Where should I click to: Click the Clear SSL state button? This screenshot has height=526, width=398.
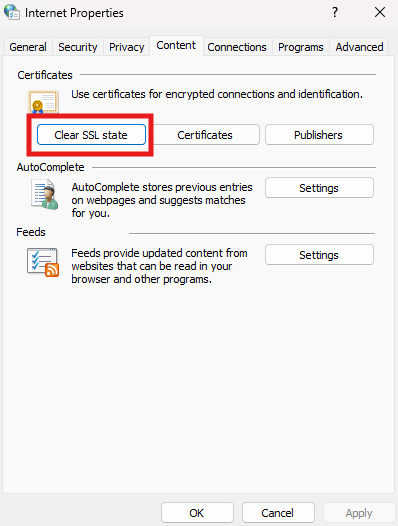pos(91,135)
